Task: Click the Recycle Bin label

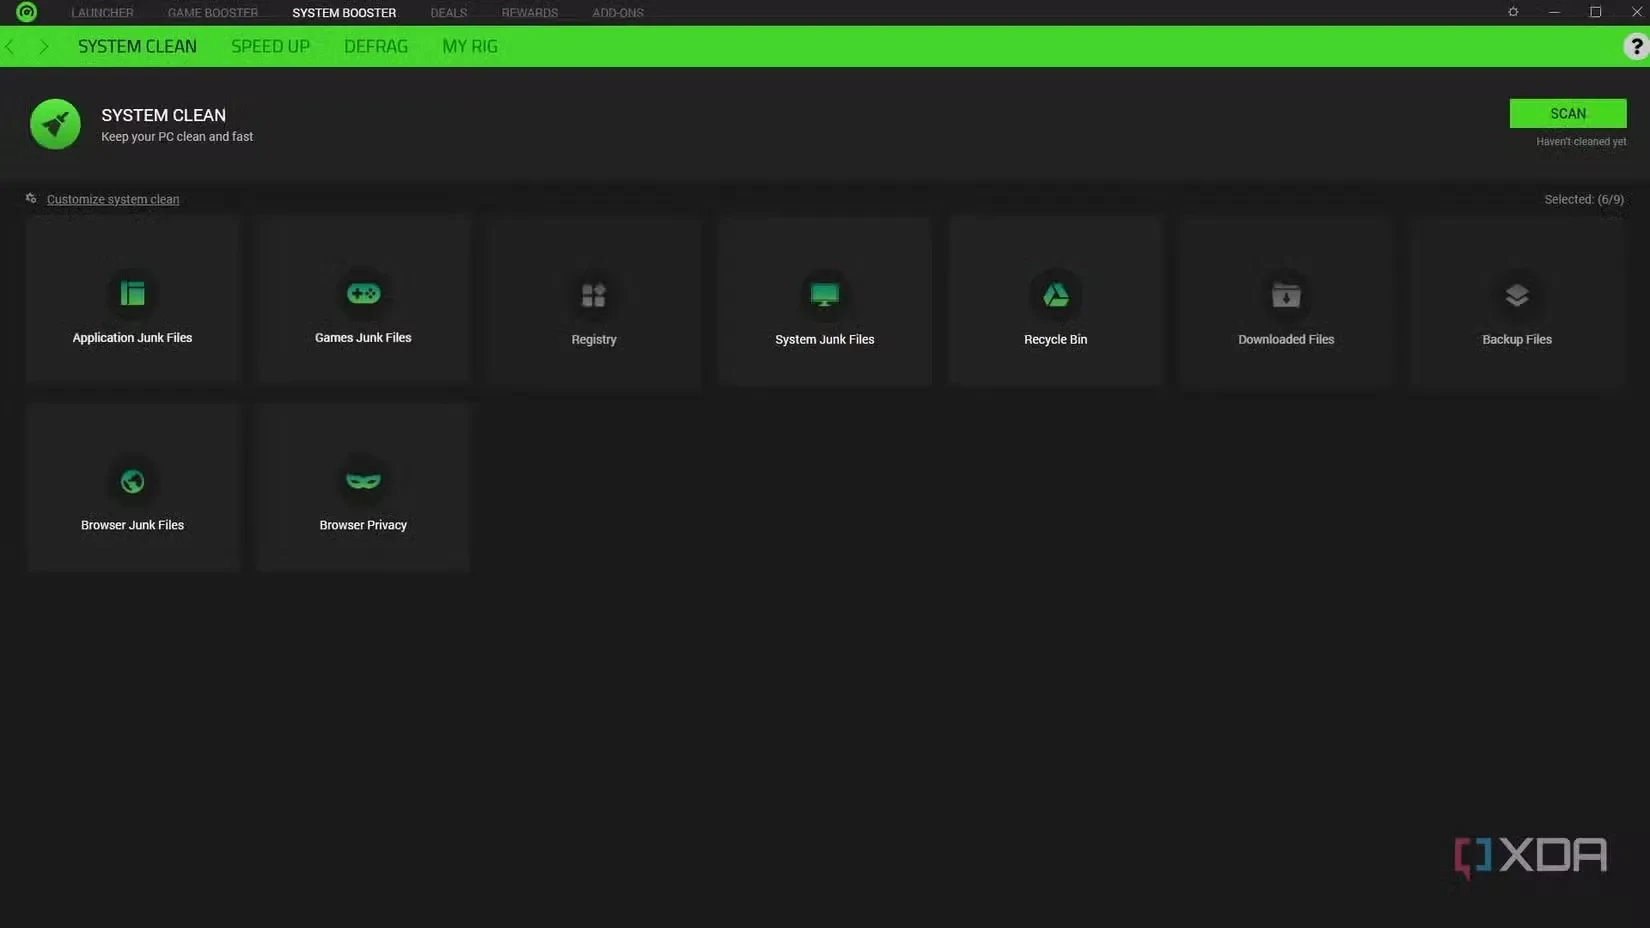Action: pyautogui.click(x=1055, y=340)
